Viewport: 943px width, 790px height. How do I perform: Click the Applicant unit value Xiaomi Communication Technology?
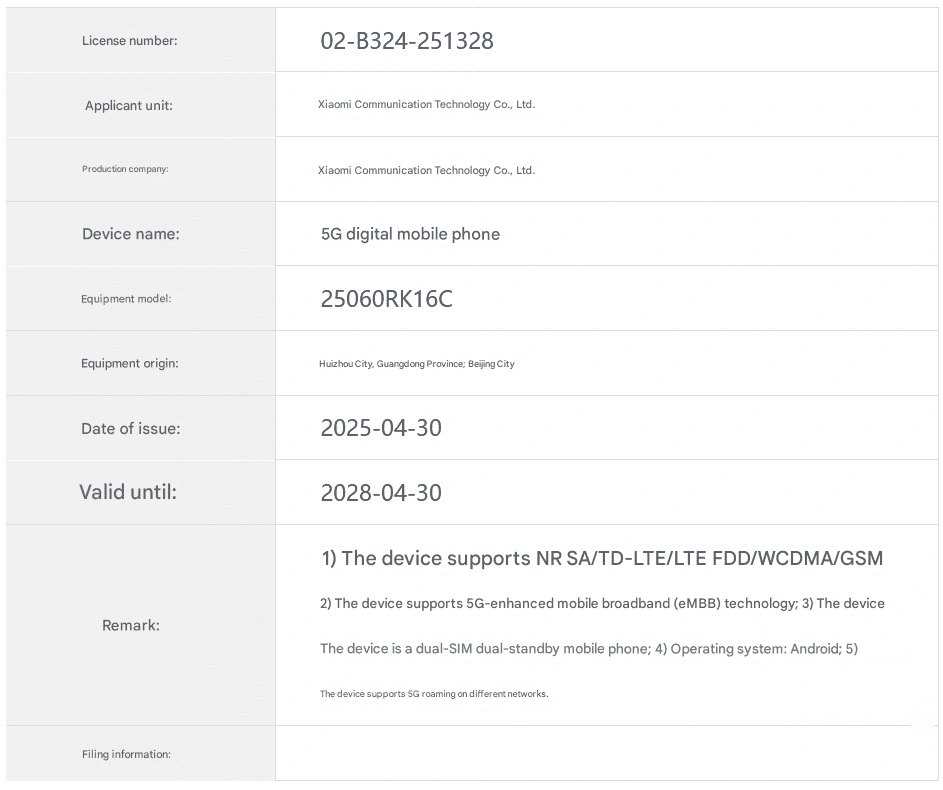tap(426, 105)
